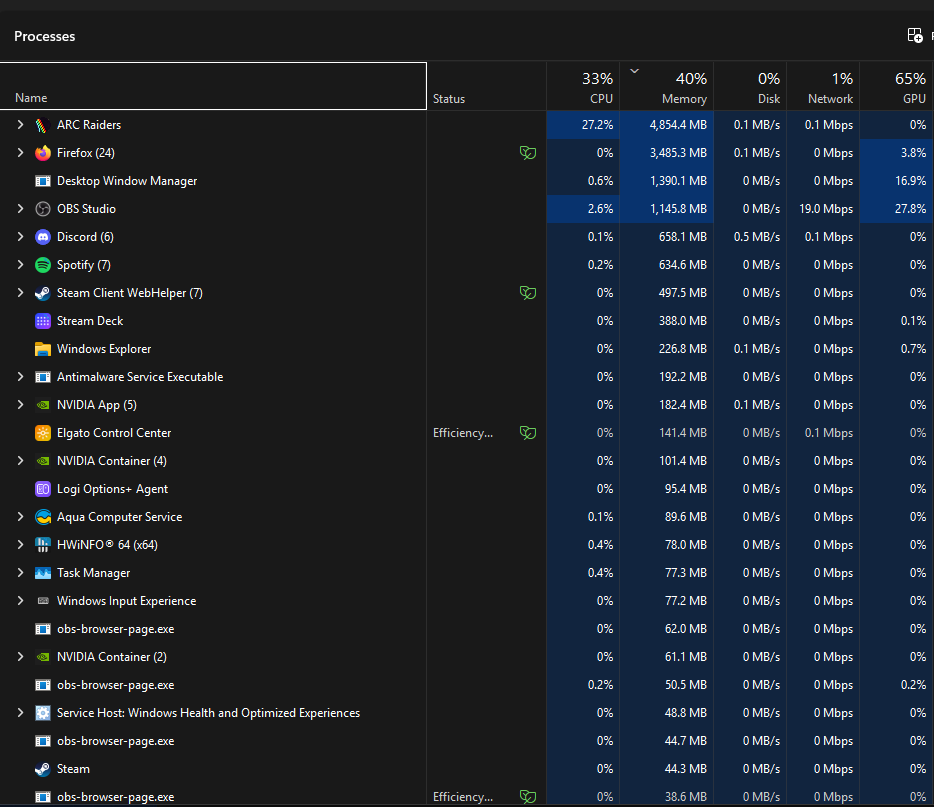Click the Service Host Windows Health icon
The height and width of the screenshot is (807, 934).
(x=42, y=713)
